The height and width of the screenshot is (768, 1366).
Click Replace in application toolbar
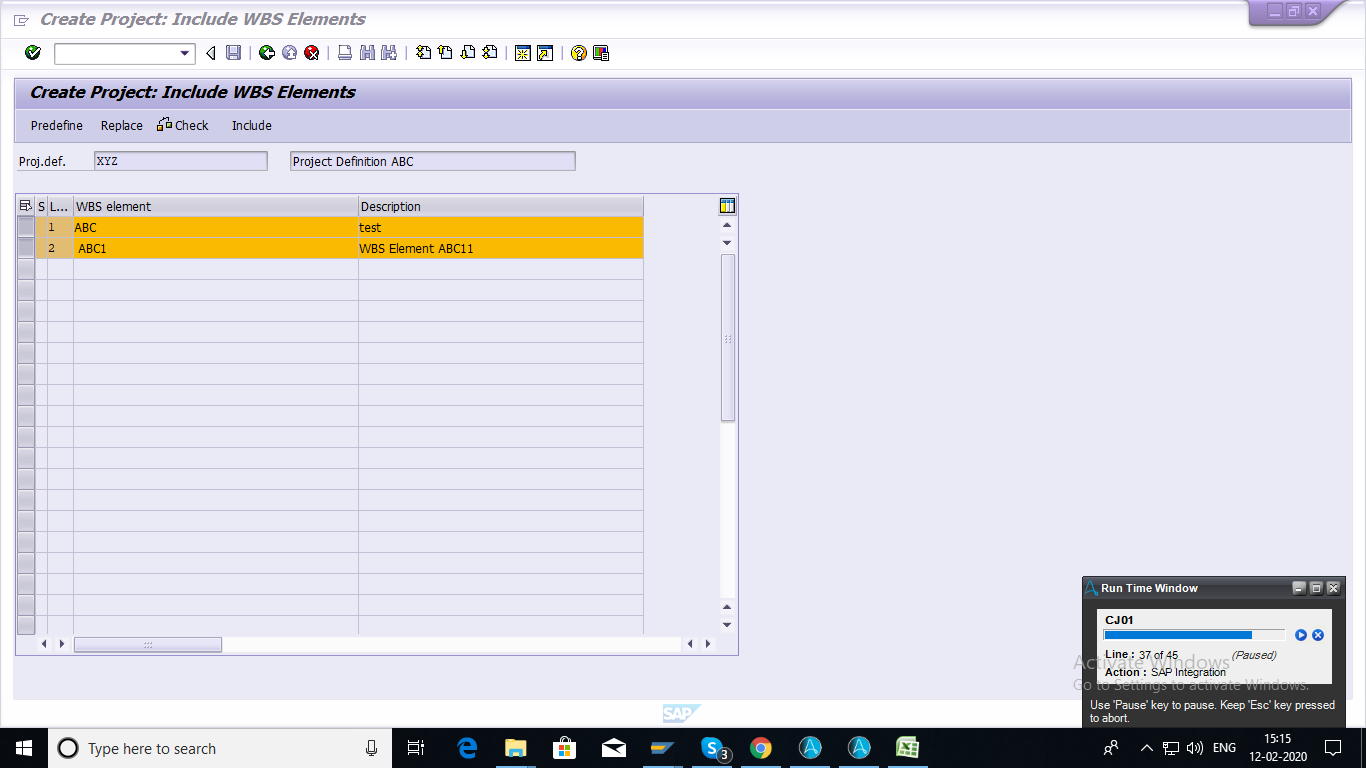tap(122, 126)
